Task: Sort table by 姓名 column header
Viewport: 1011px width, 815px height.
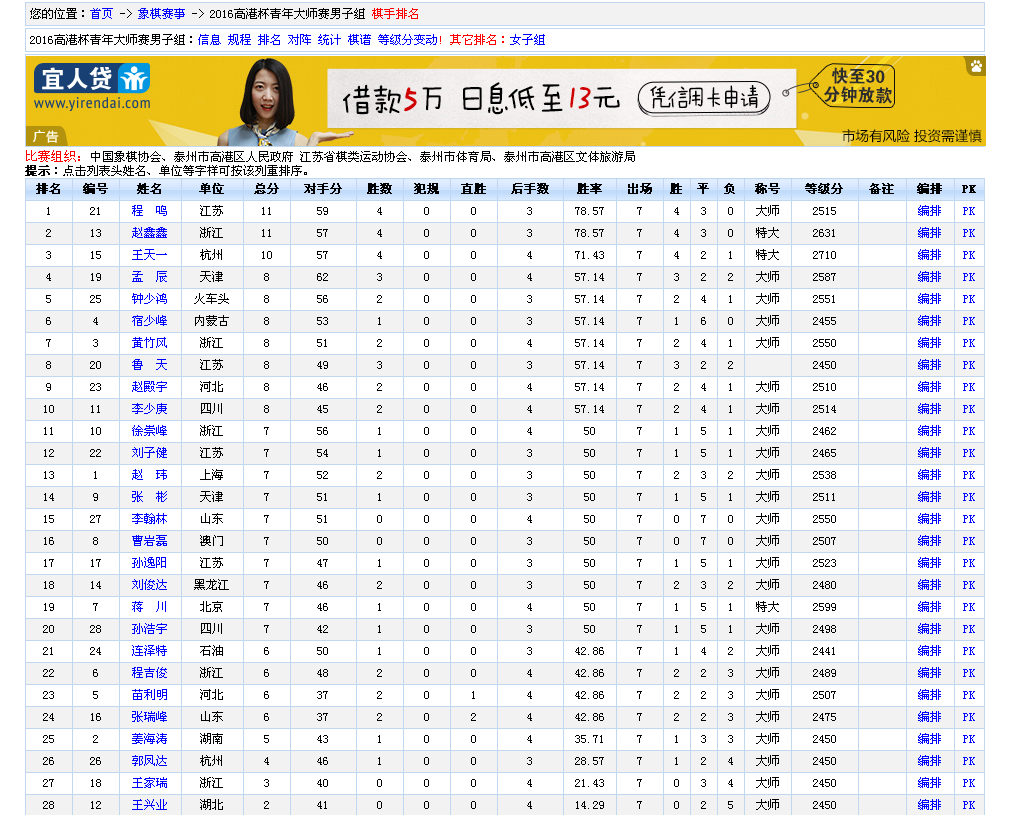Action: [x=149, y=189]
